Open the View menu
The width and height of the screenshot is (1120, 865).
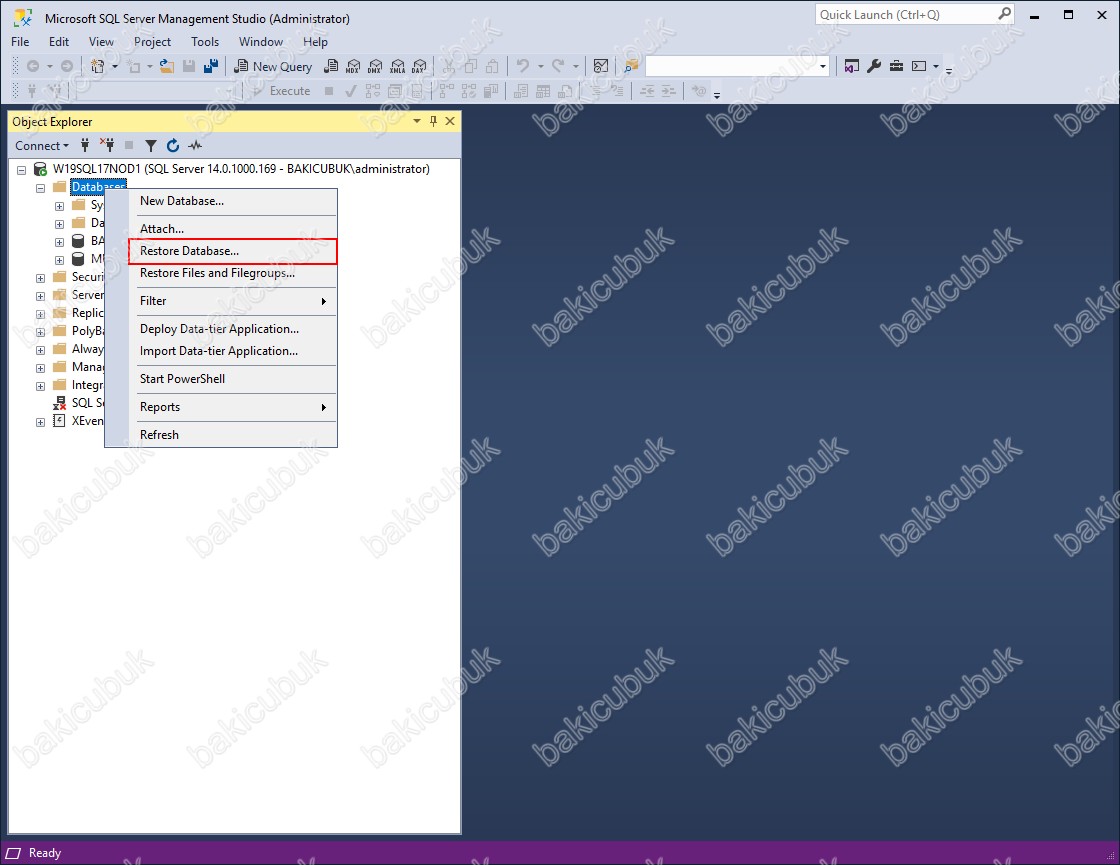(x=101, y=41)
